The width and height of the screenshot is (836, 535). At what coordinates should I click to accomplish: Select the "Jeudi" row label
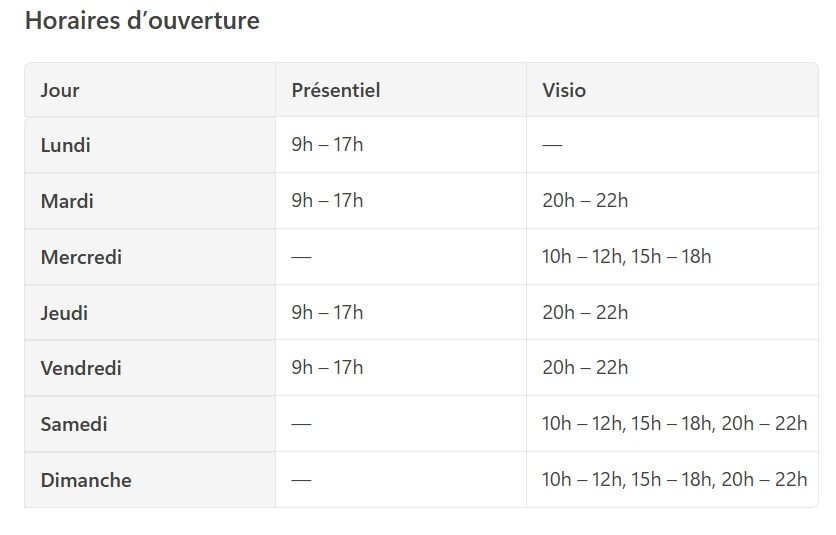click(64, 313)
